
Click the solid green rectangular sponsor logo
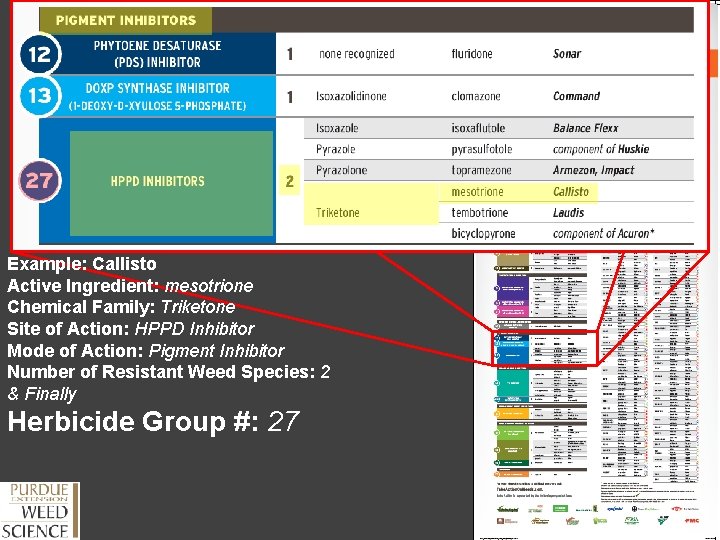pyautogui.click(x=560, y=508)
